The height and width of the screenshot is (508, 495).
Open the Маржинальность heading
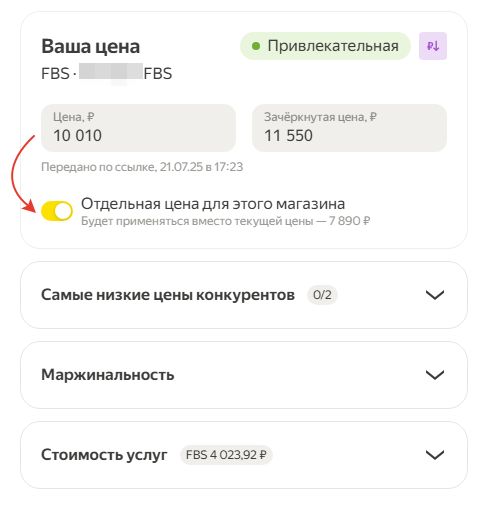coord(107,375)
